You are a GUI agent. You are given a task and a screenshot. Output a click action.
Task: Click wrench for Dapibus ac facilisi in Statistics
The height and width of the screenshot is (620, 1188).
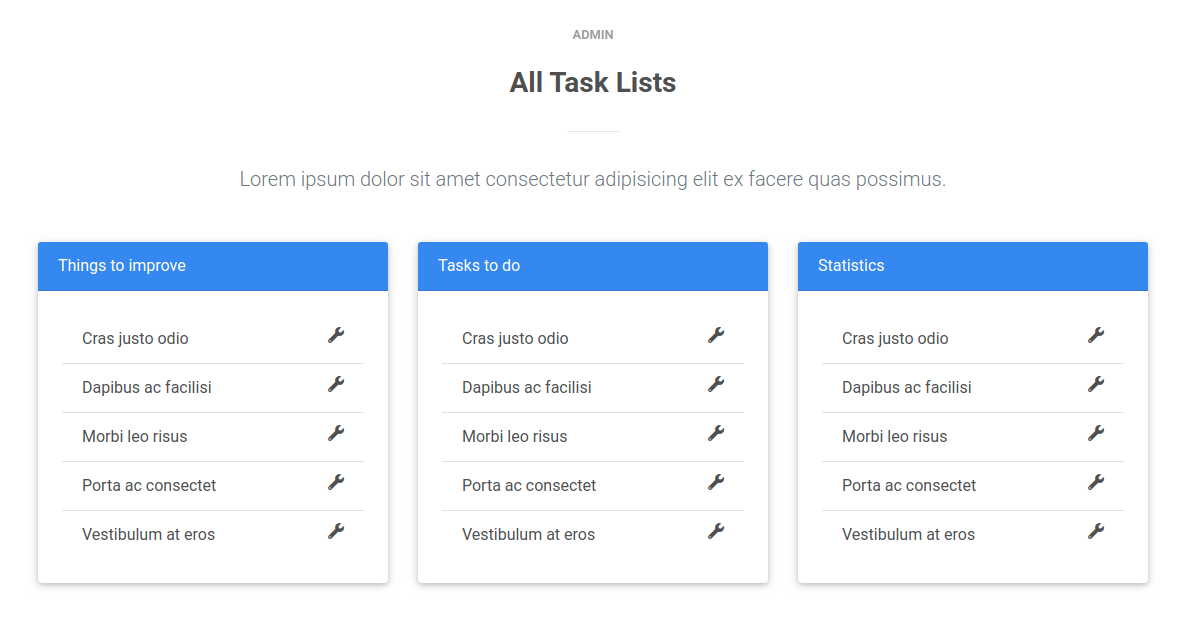[x=1096, y=384]
